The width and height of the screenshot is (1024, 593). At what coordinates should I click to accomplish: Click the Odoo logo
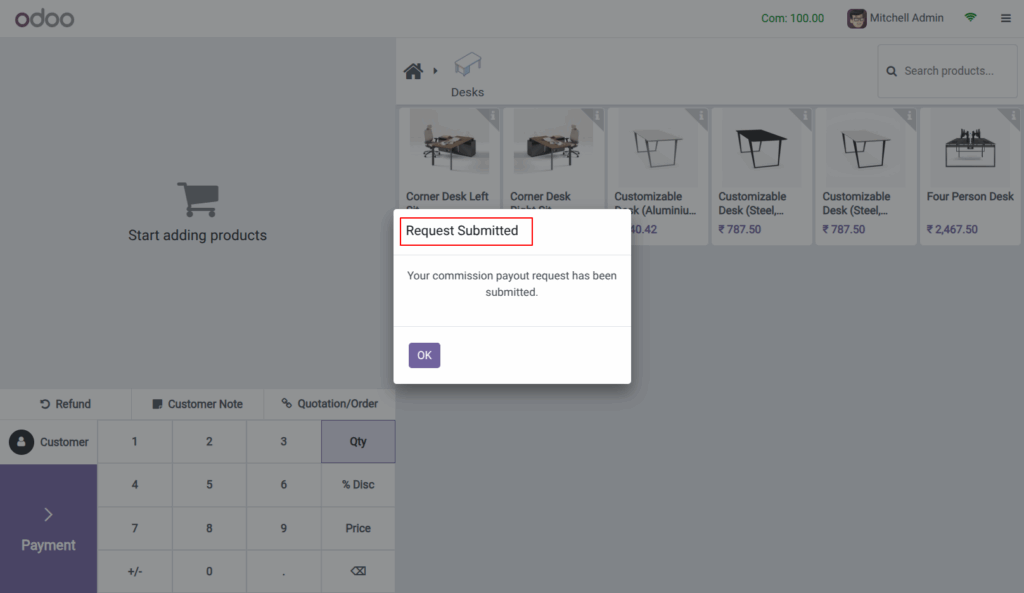pyautogui.click(x=44, y=17)
